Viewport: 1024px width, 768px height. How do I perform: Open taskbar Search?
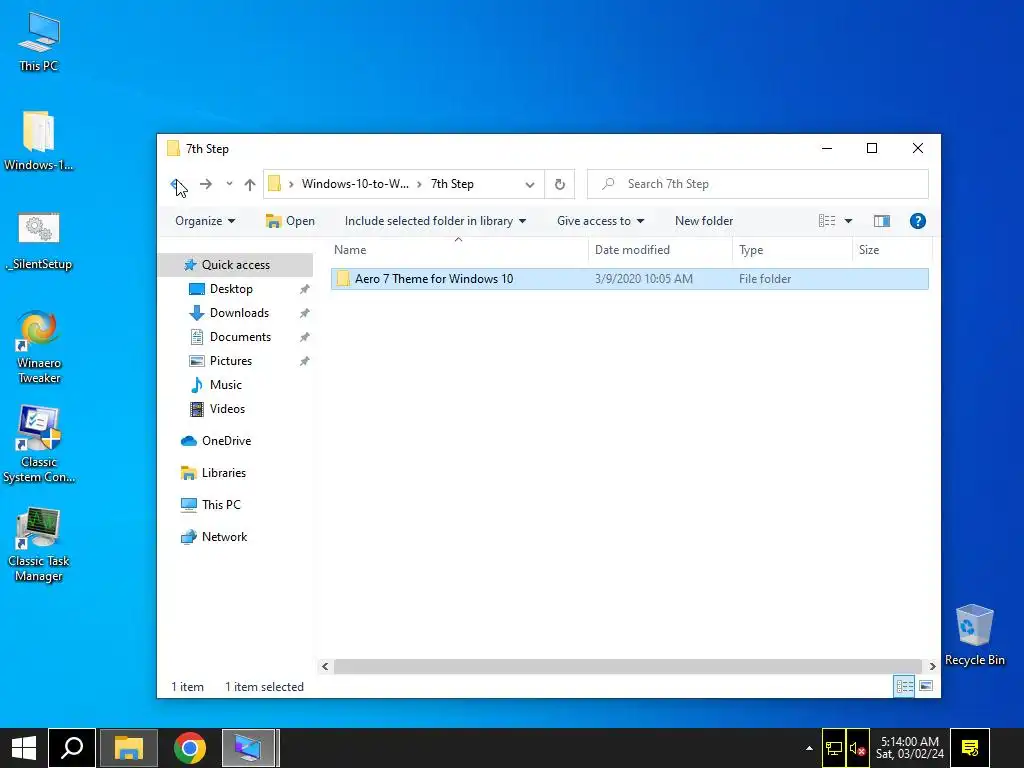click(72, 748)
